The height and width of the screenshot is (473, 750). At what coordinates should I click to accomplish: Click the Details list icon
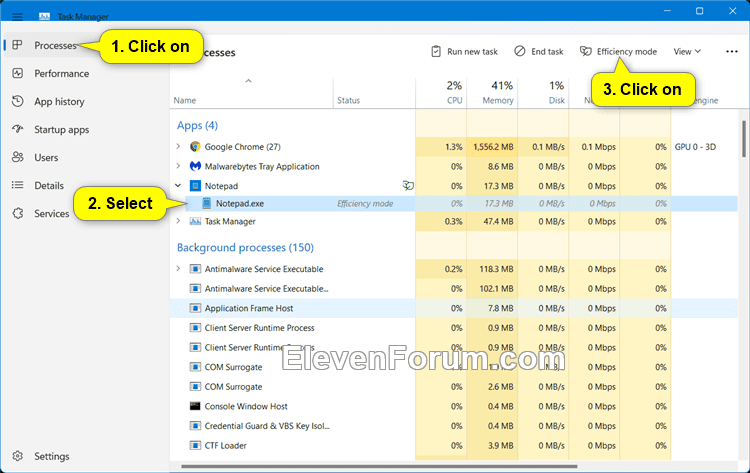18,185
